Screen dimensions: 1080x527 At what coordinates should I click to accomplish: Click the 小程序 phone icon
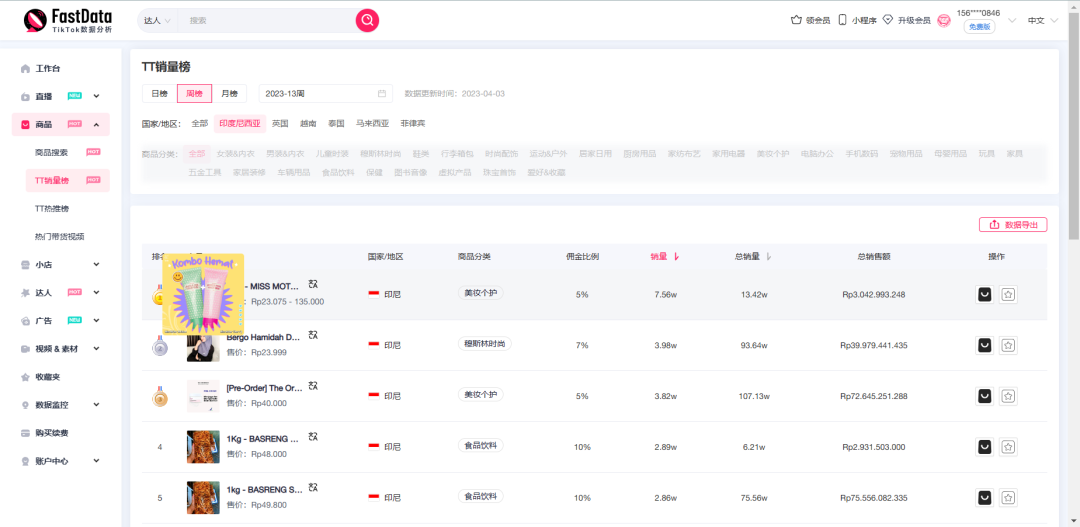point(843,20)
